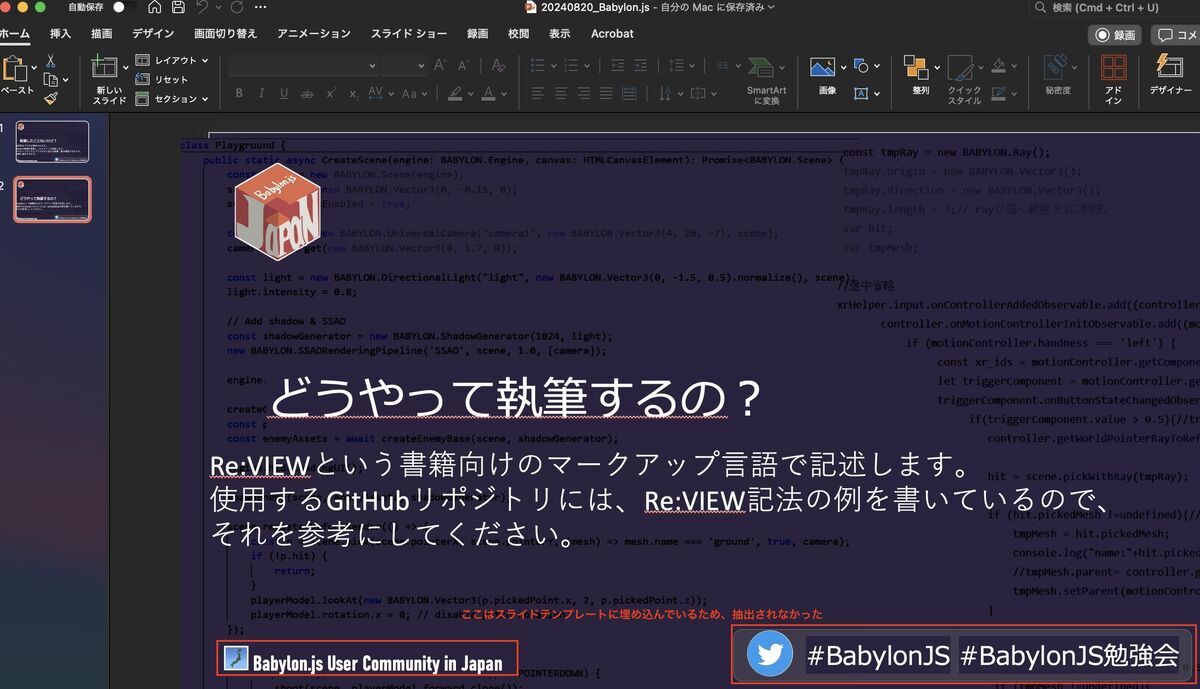
Task: Click the #BabylonJS勉強会 hashtag text
Action: 1069,656
